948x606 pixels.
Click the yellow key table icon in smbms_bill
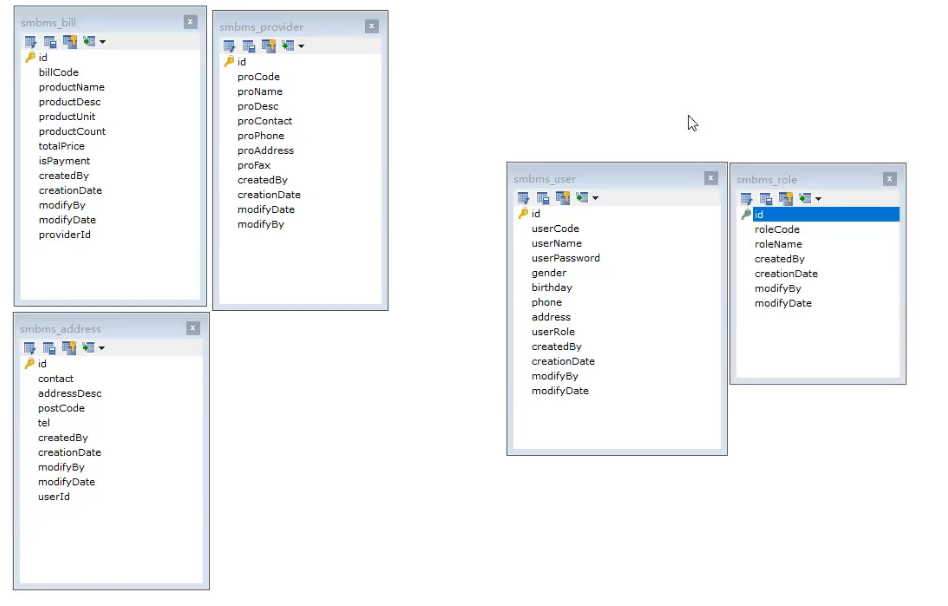coord(70,42)
